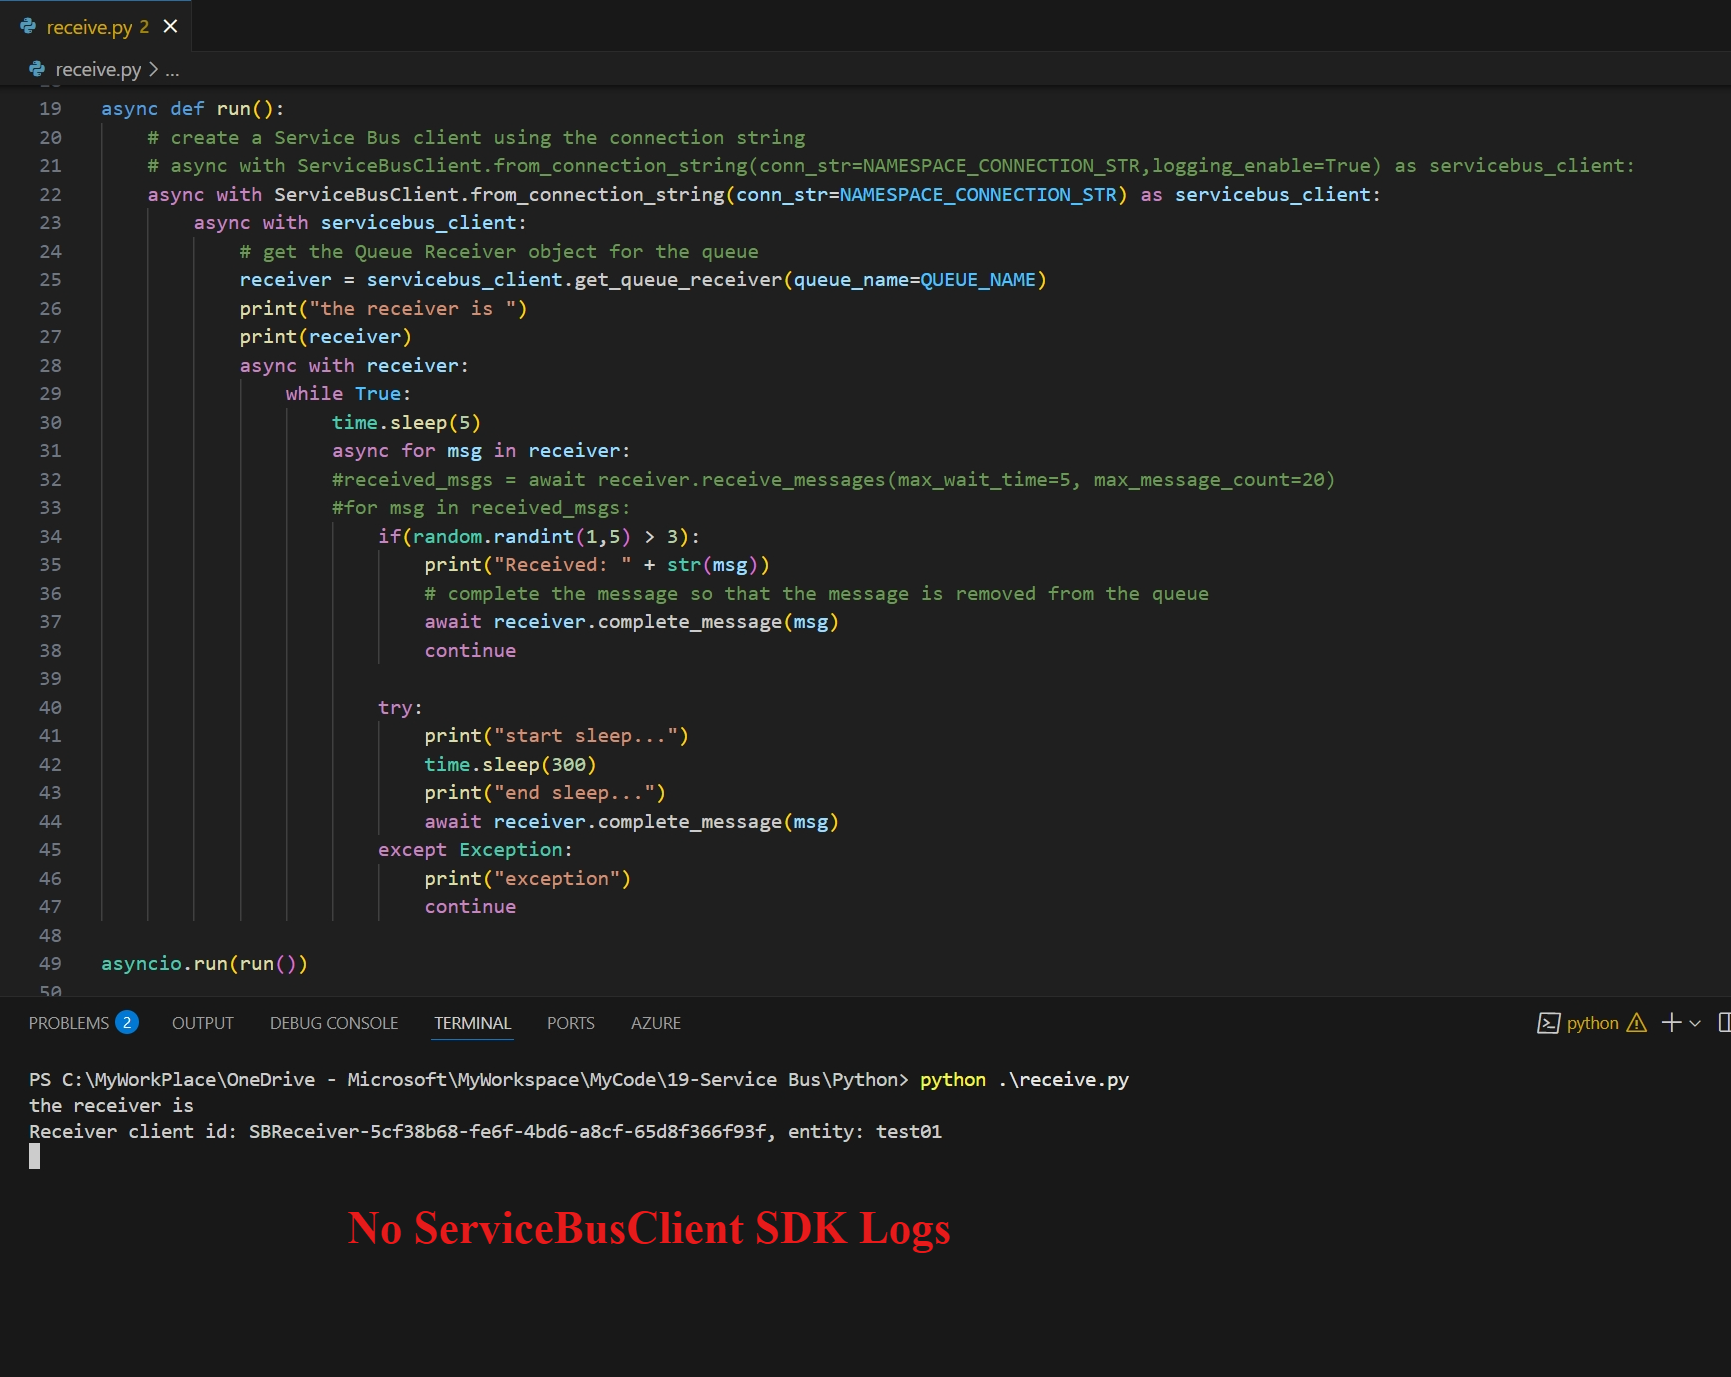This screenshot has height=1377, width=1731.
Task: Click line number 29 in the gutter
Action: pos(50,394)
